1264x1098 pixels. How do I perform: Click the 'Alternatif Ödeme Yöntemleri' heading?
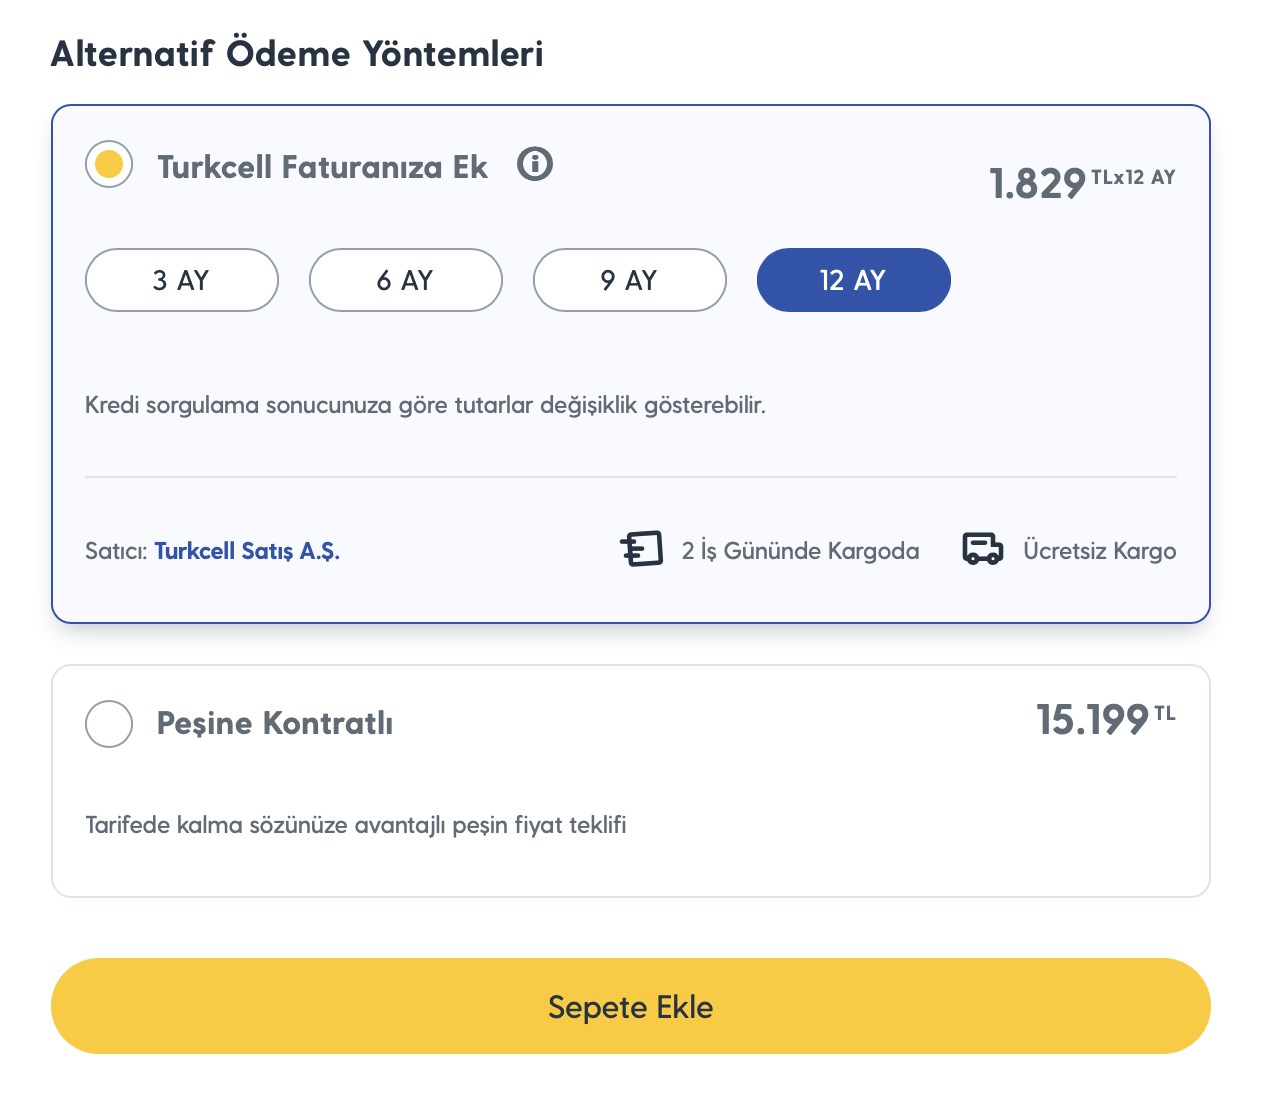[x=297, y=53]
